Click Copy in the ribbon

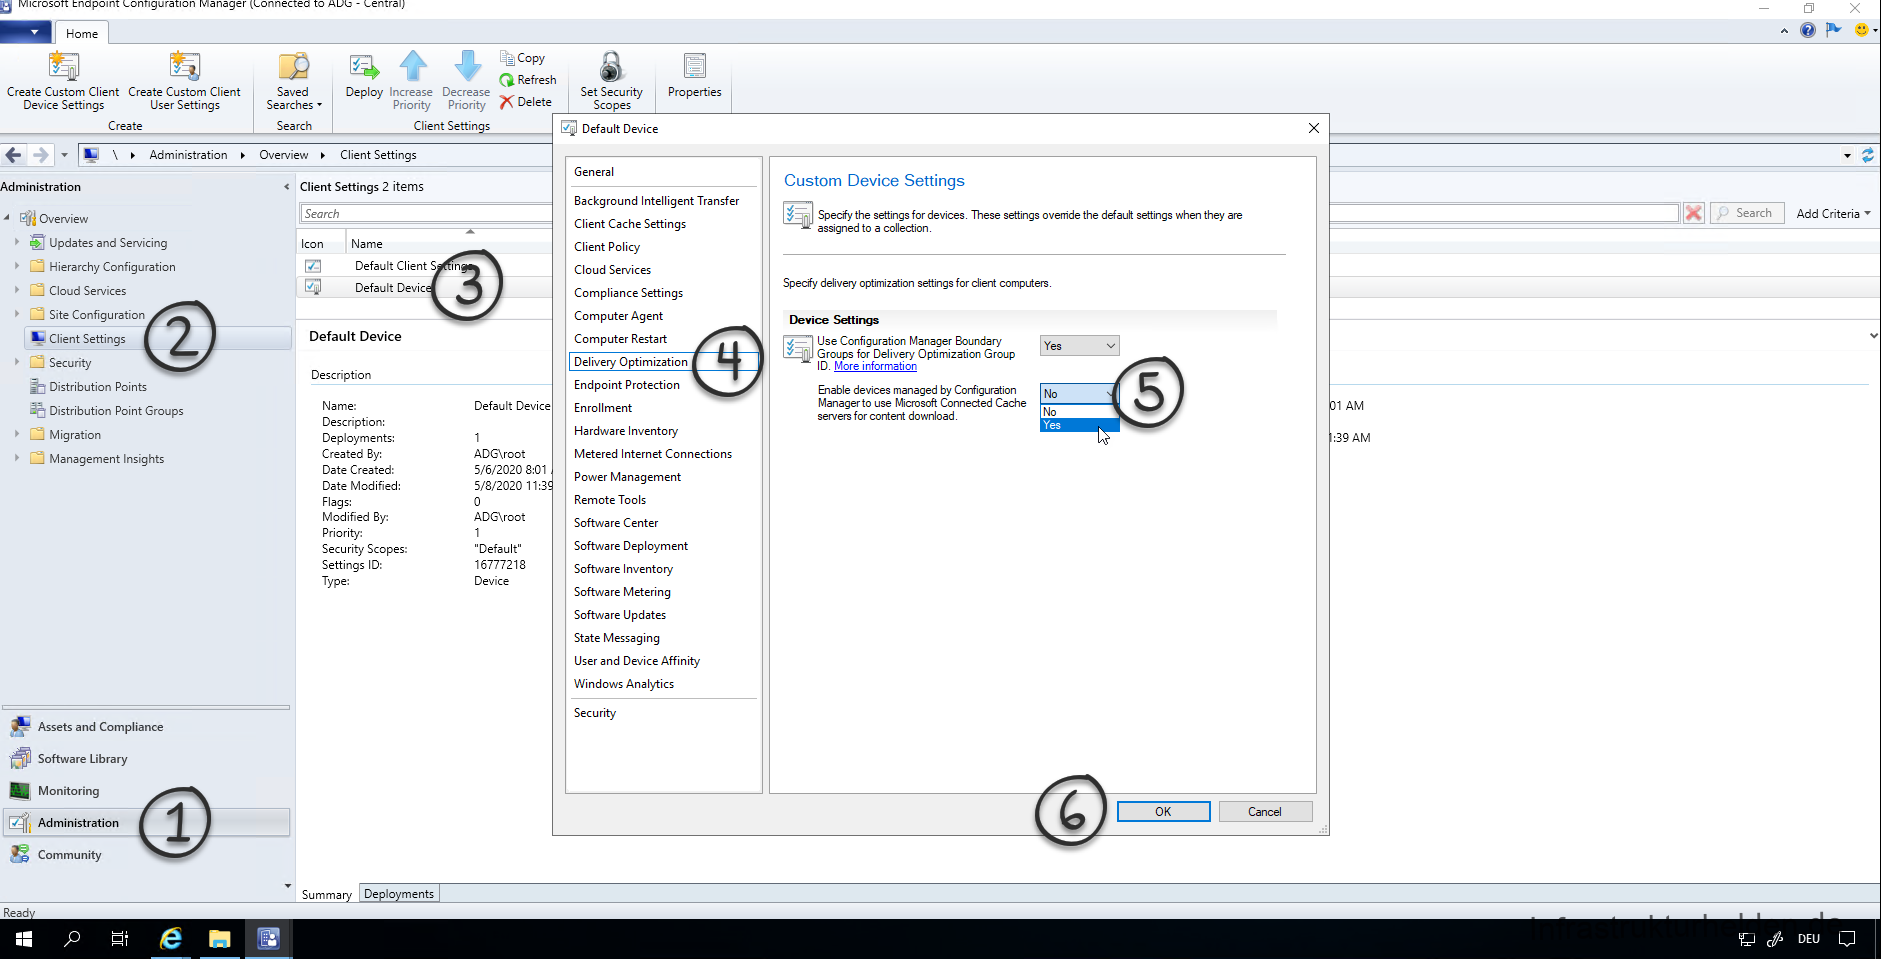point(522,58)
